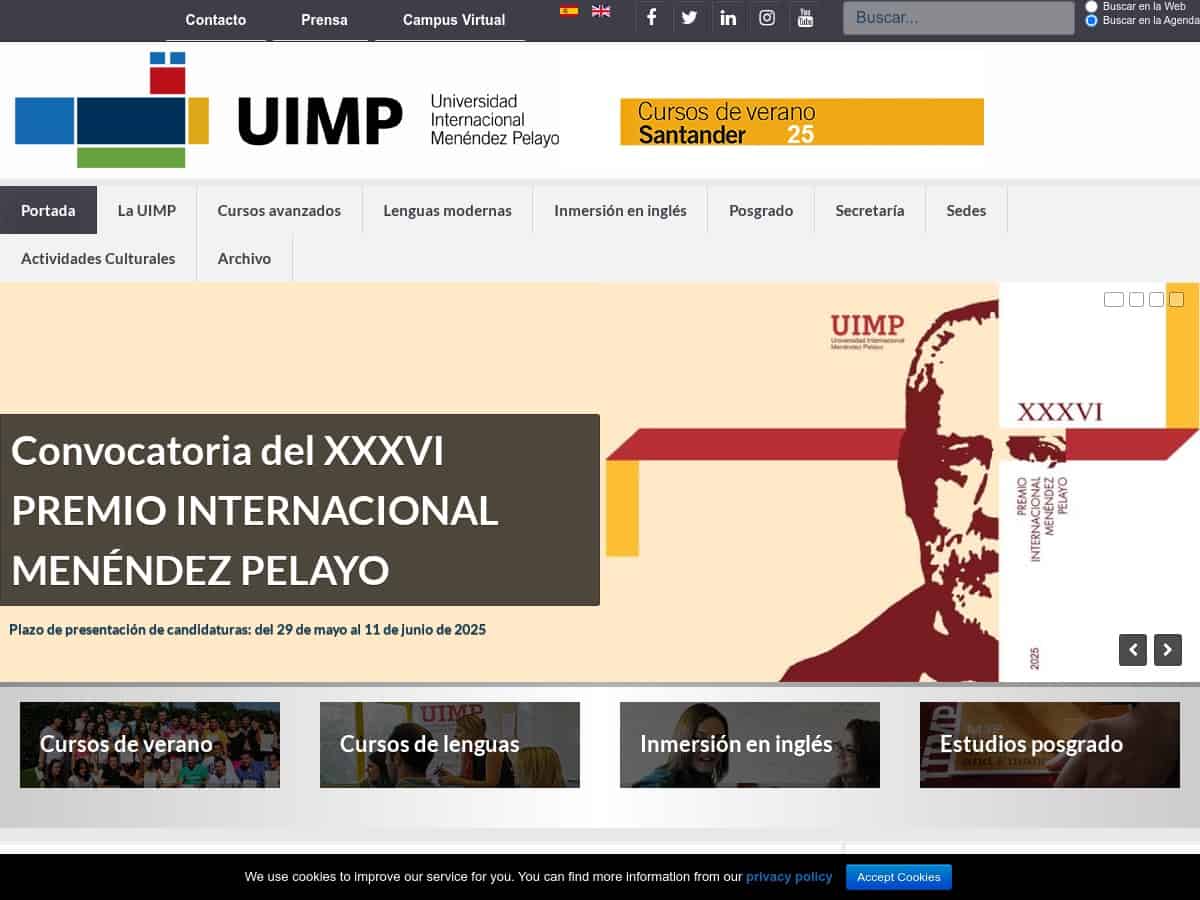Select the Portada menu tab

pyautogui.click(x=48, y=210)
